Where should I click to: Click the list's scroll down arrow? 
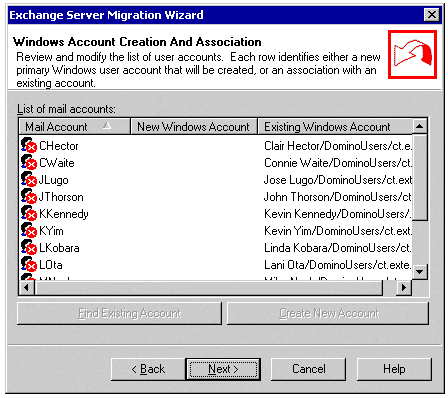420,271
